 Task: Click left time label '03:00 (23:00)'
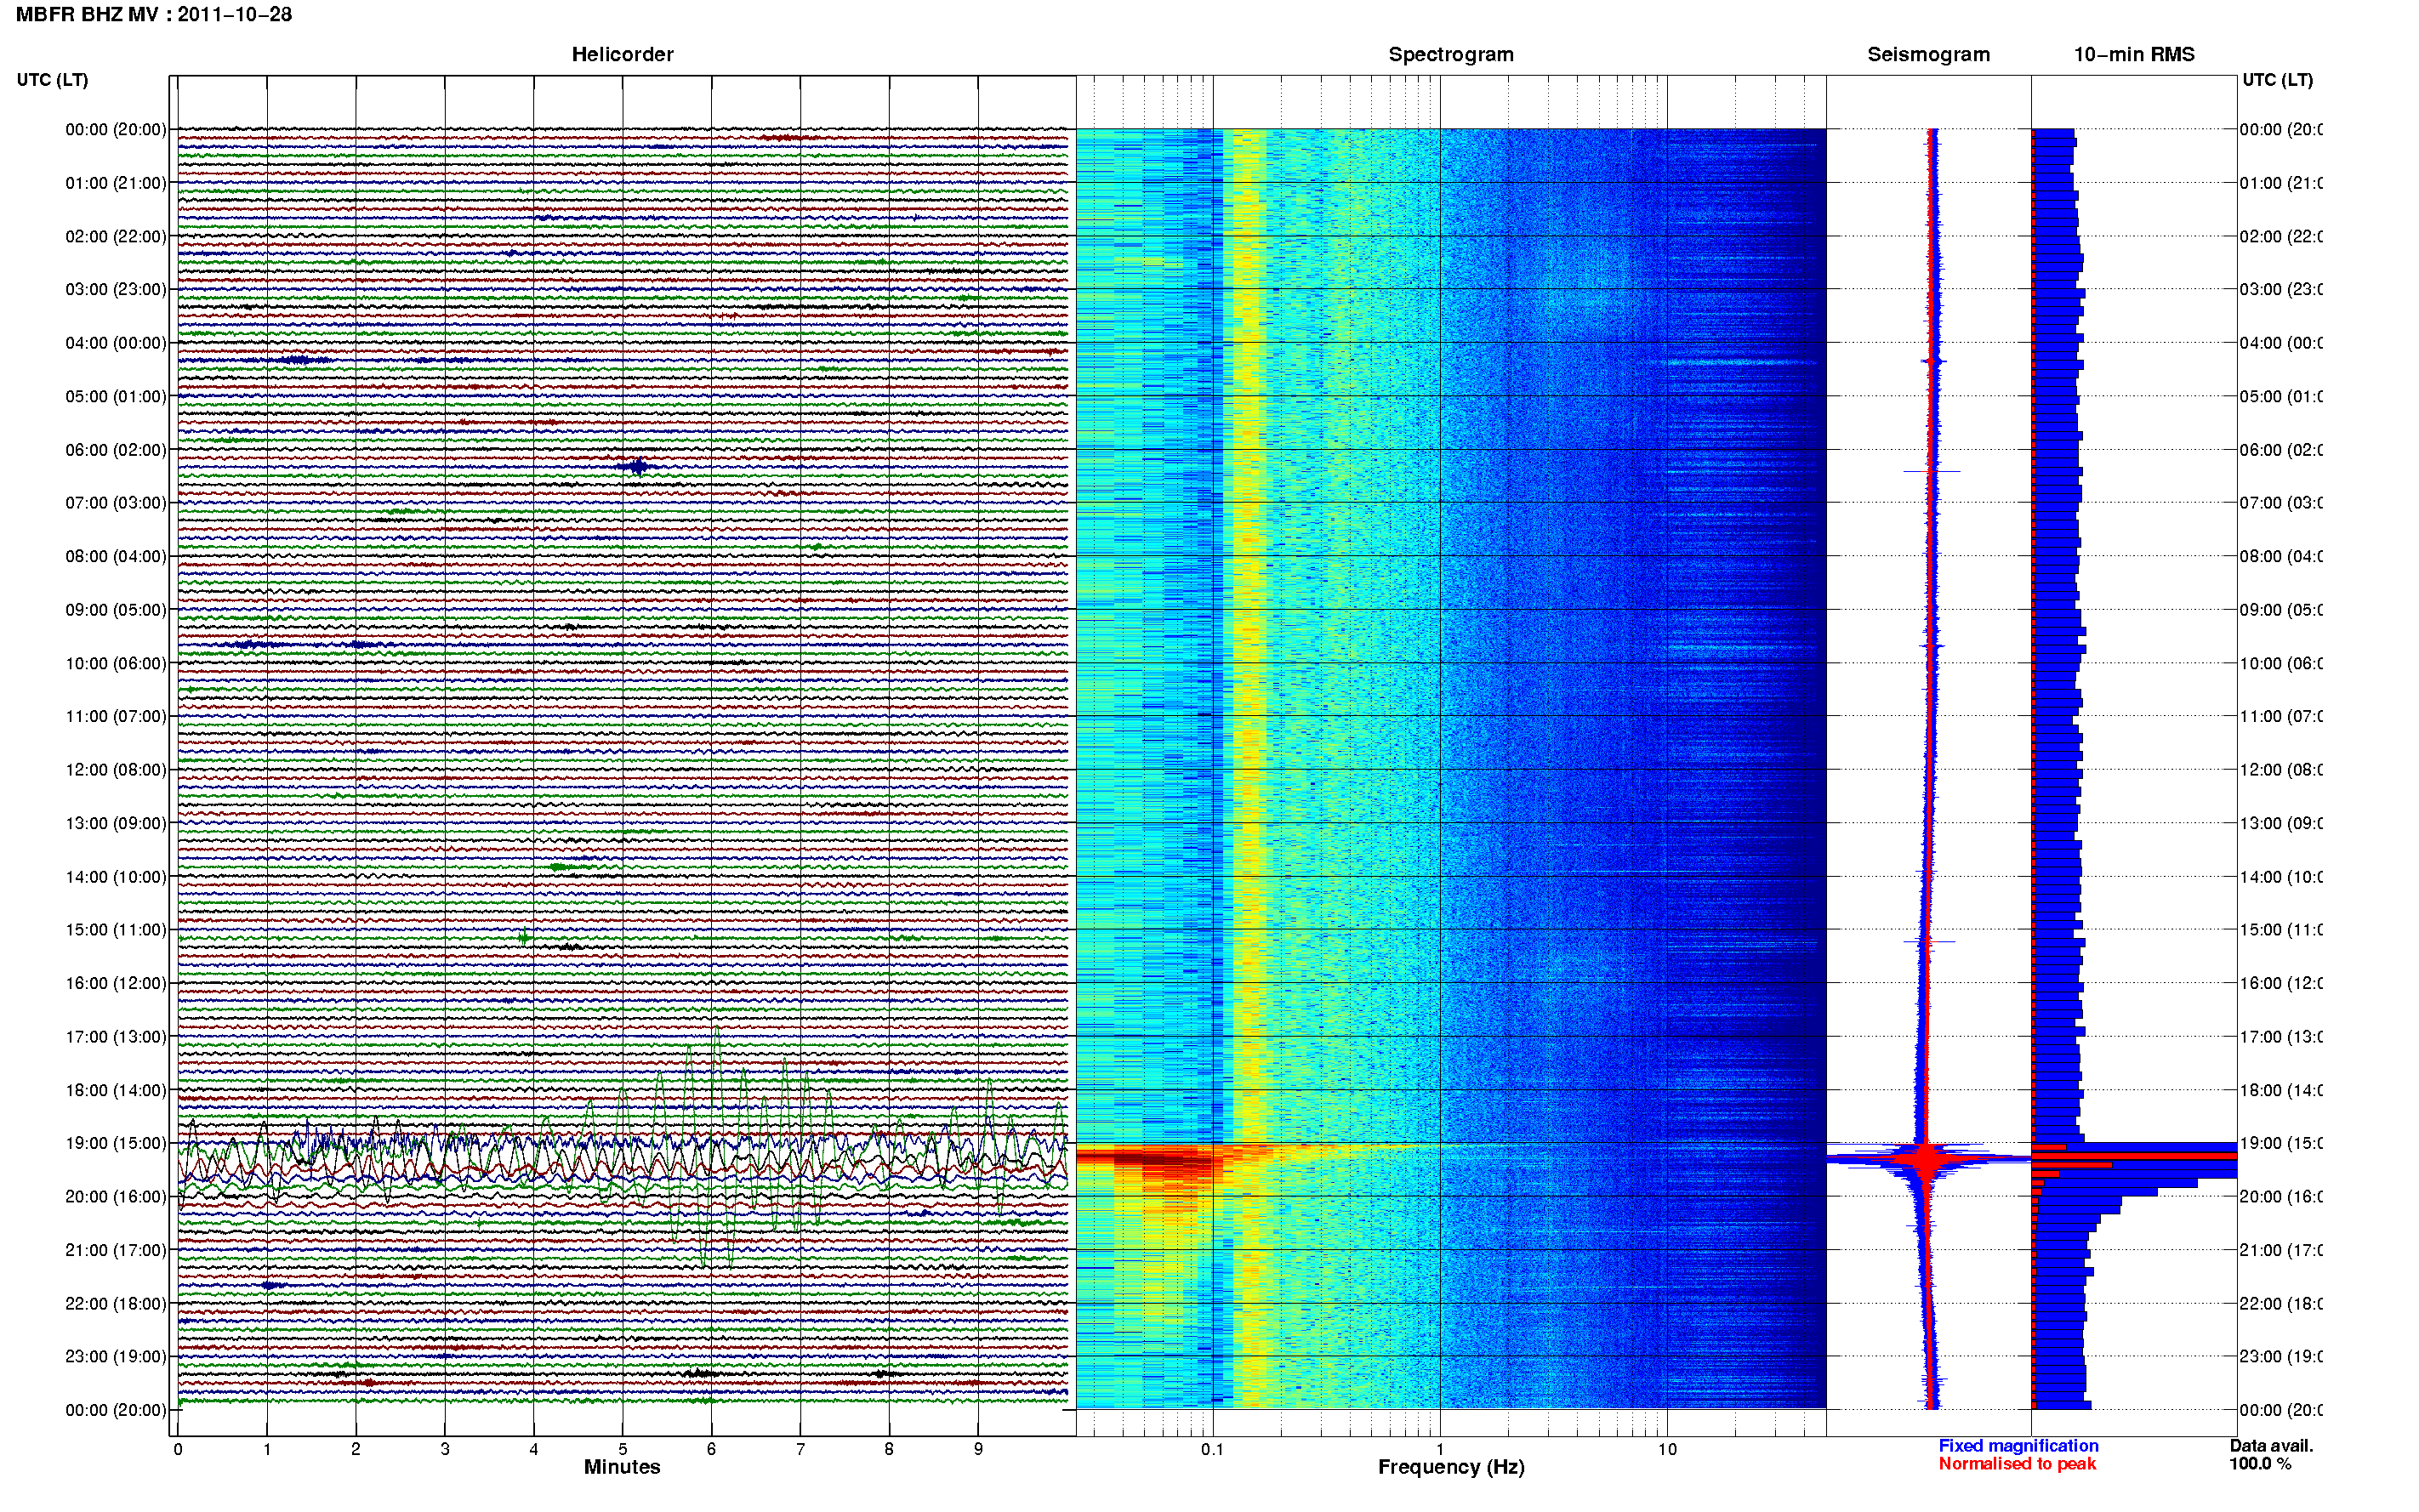coord(116,289)
